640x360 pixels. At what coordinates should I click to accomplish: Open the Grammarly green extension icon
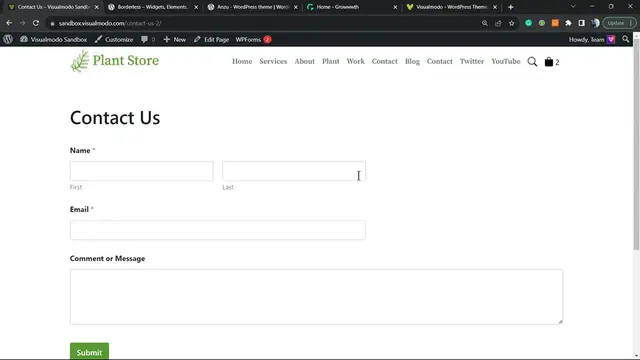[529, 23]
